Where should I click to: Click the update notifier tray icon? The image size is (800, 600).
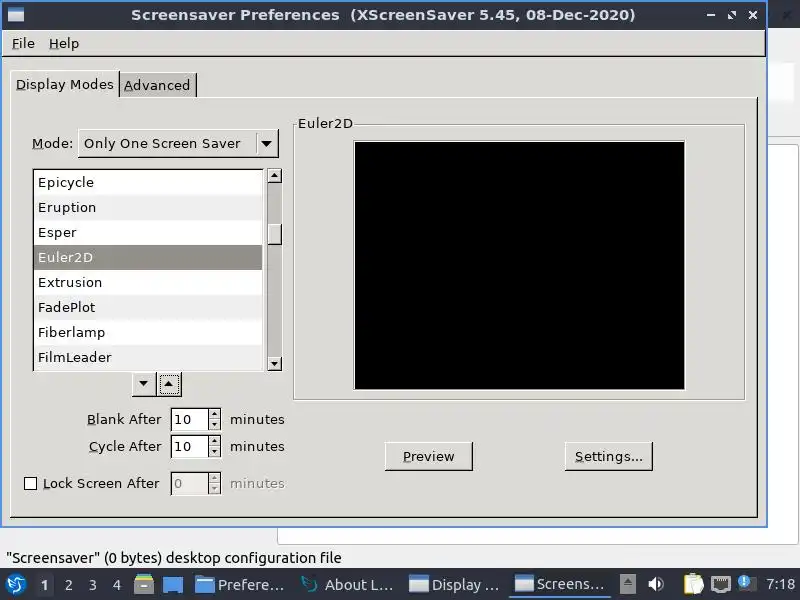746,583
